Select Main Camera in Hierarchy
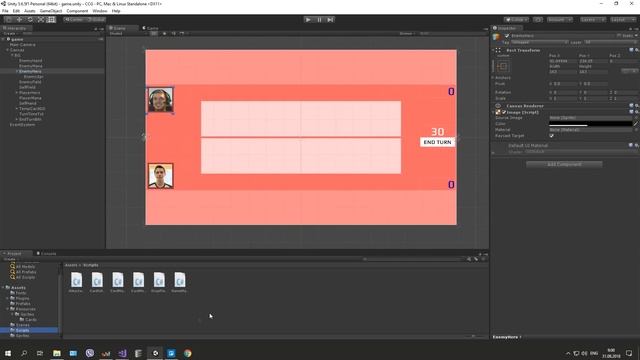The image size is (640, 360). point(22,44)
